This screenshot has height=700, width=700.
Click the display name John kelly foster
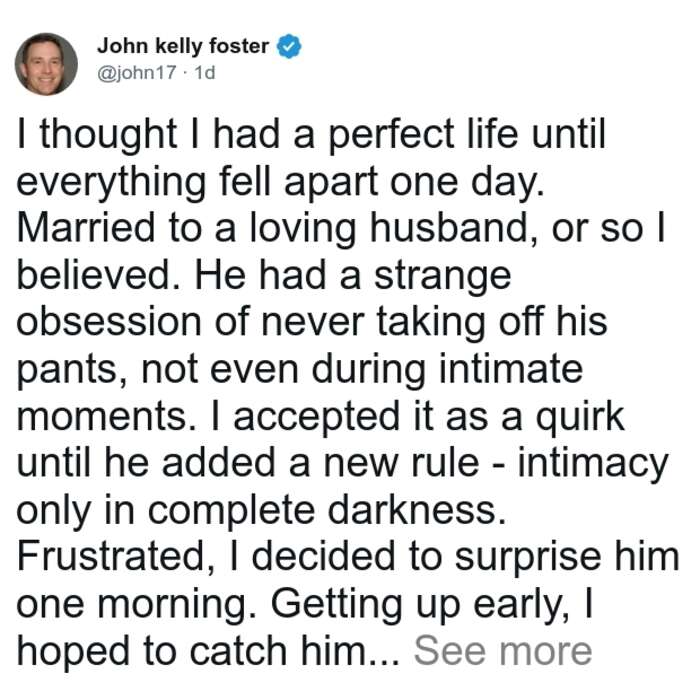pyautogui.click(x=183, y=46)
